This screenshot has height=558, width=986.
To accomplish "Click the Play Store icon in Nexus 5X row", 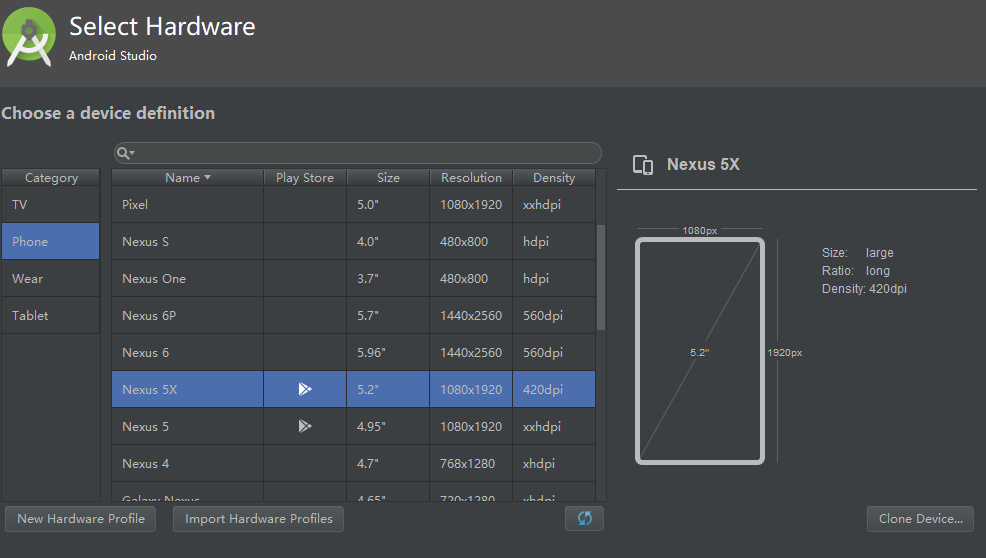I will point(305,389).
